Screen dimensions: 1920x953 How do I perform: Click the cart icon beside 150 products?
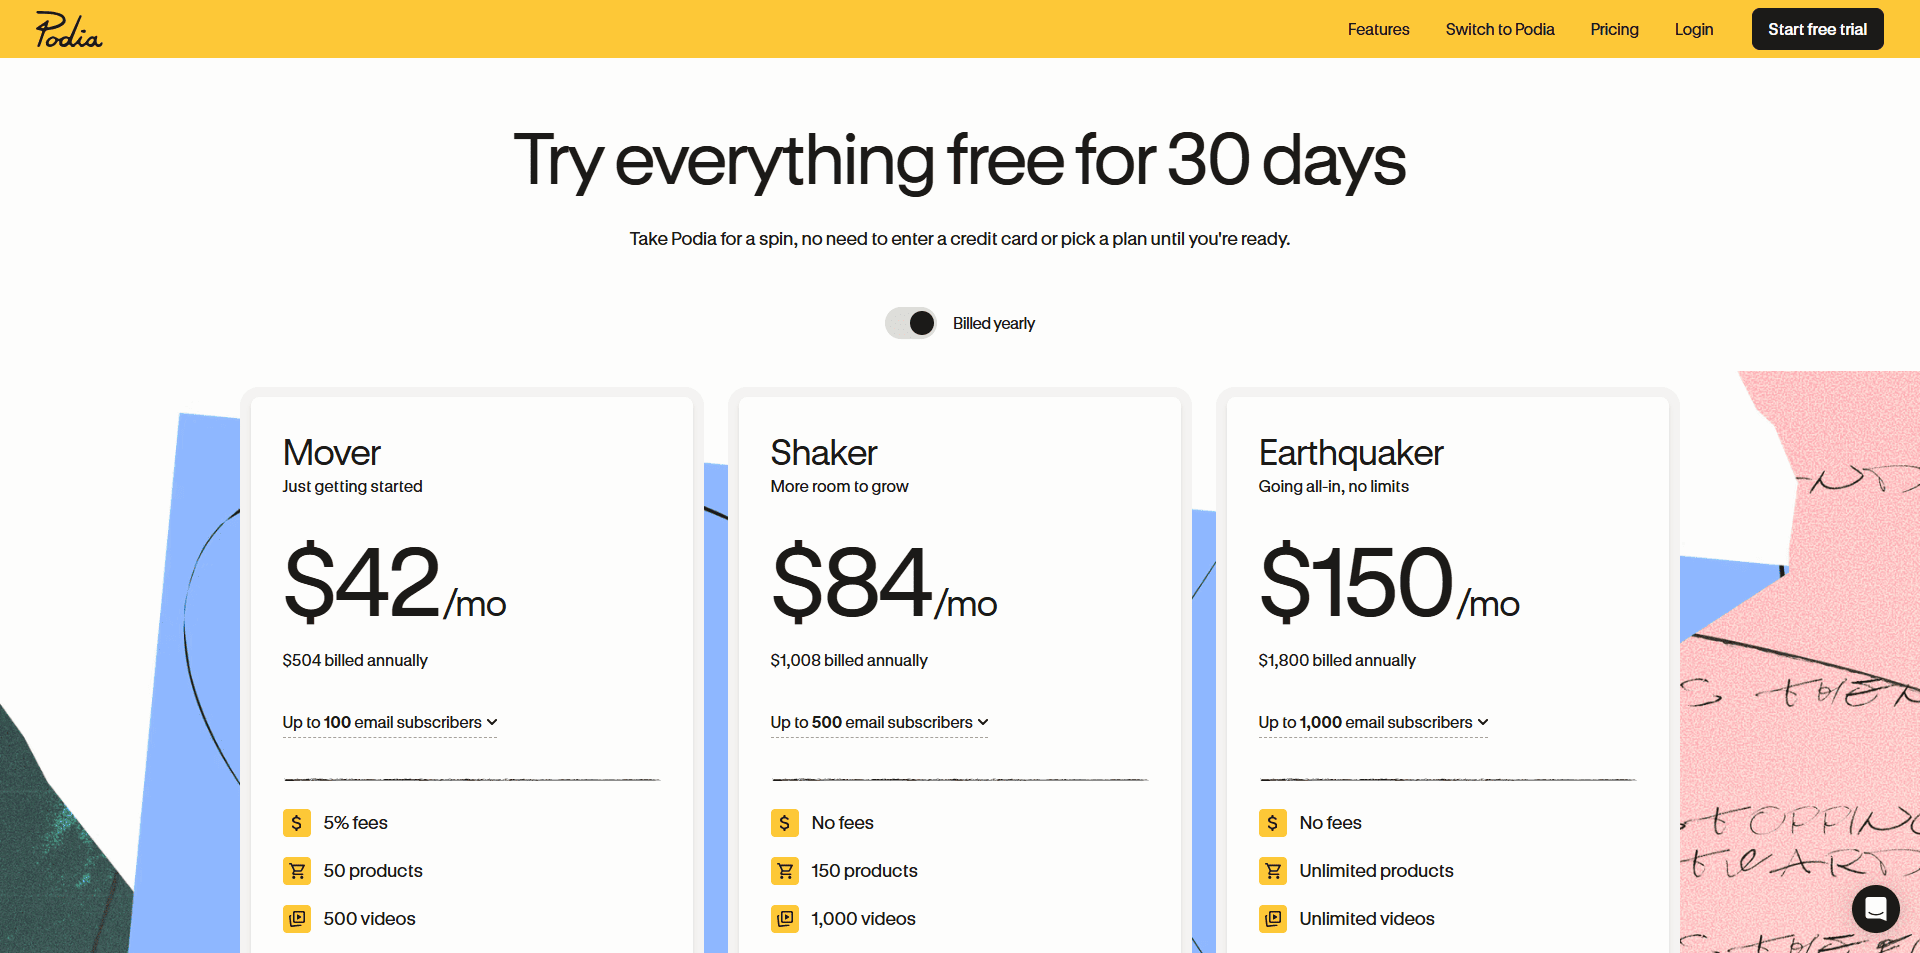[785, 871]
